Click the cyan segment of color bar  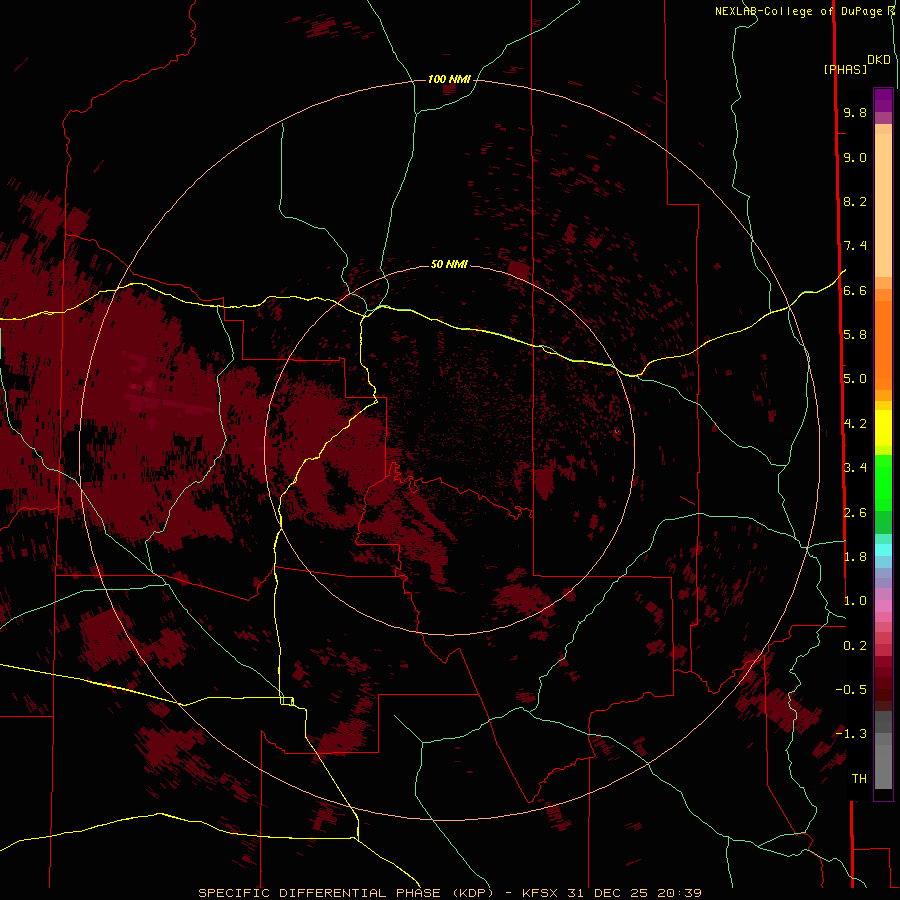(883, 550)
